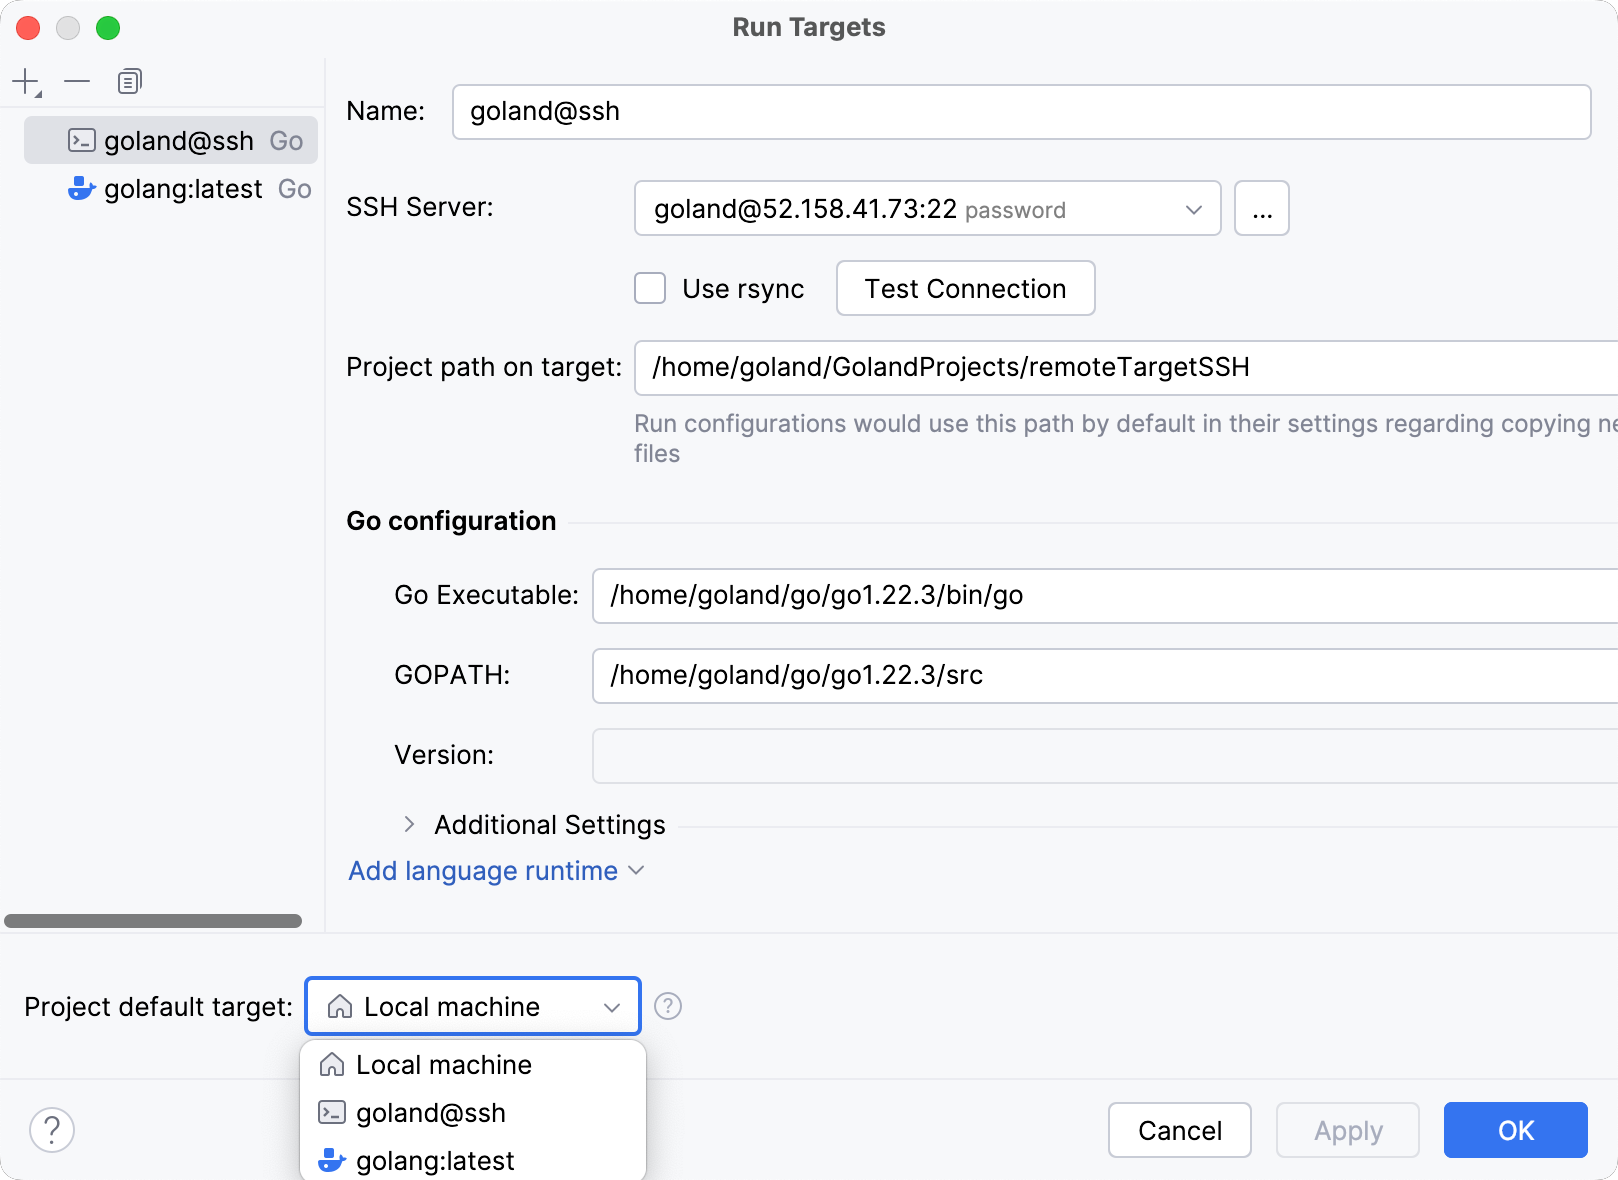Open help from the bottom-left question mark
The width and height of the screenshot is (1618, 1180).
[52, 1130]
